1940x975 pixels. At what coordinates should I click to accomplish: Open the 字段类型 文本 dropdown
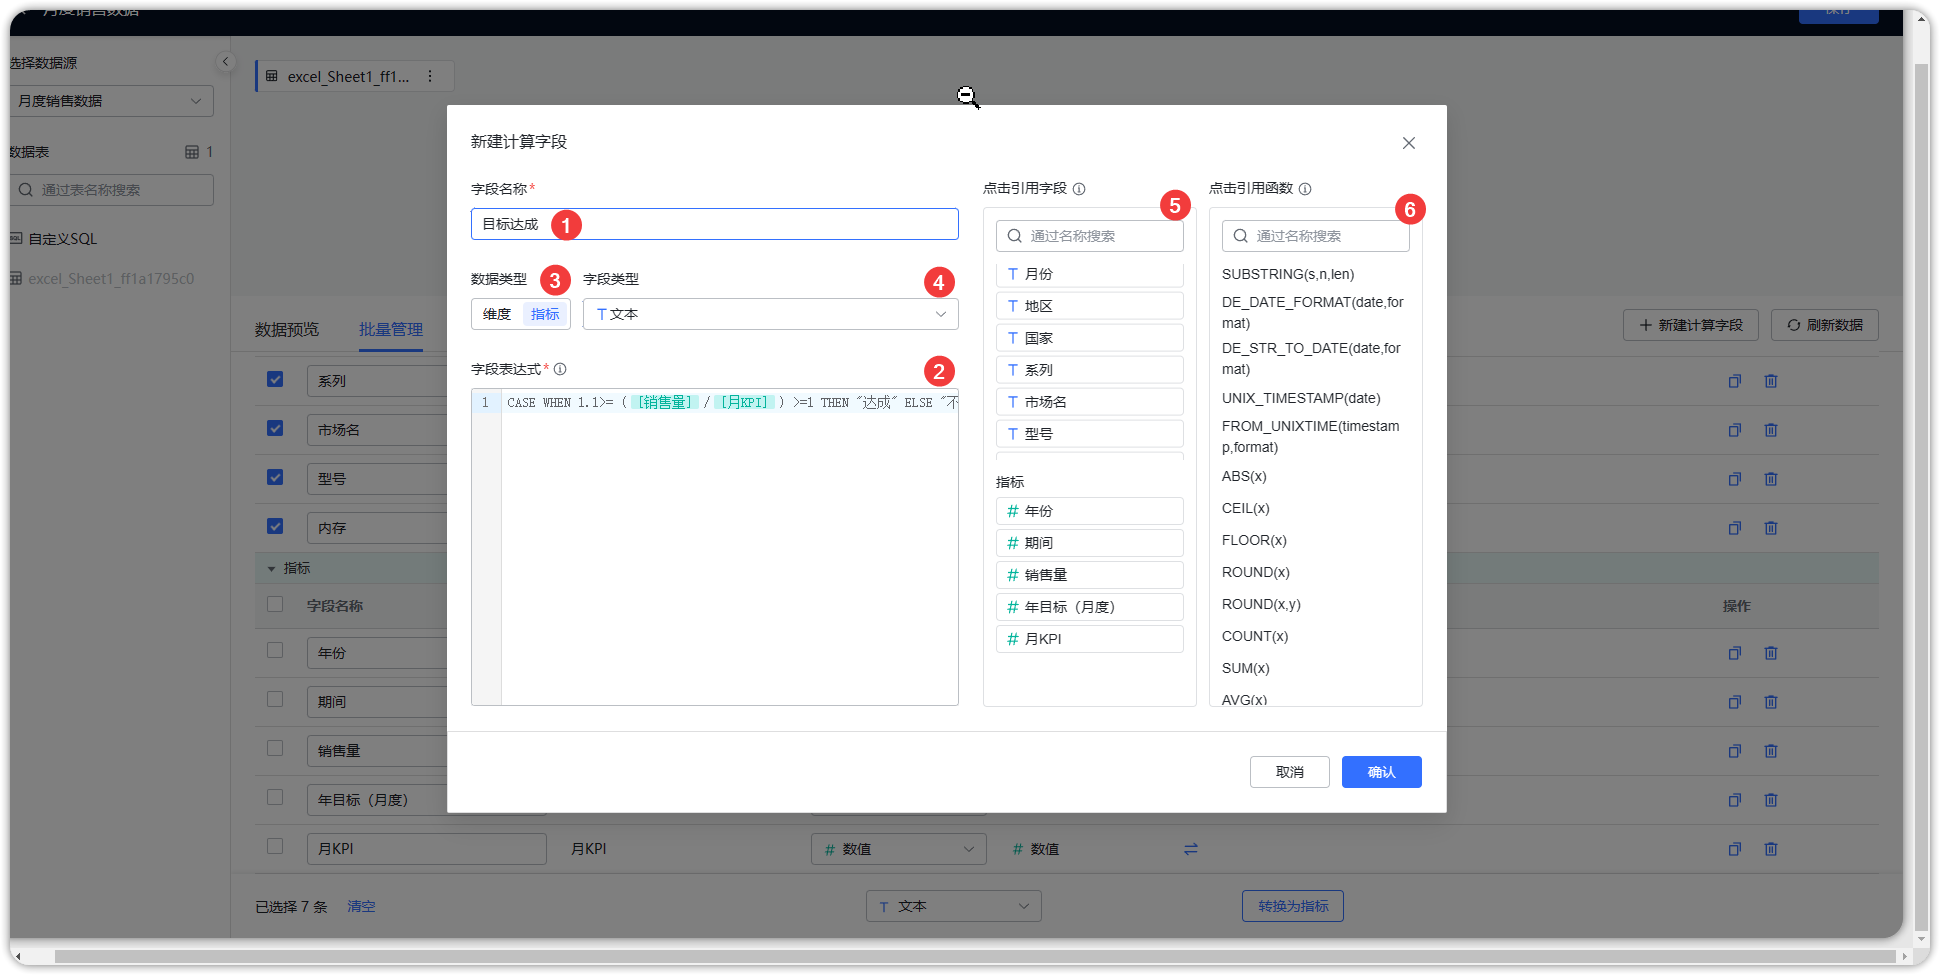click(770, 314)
